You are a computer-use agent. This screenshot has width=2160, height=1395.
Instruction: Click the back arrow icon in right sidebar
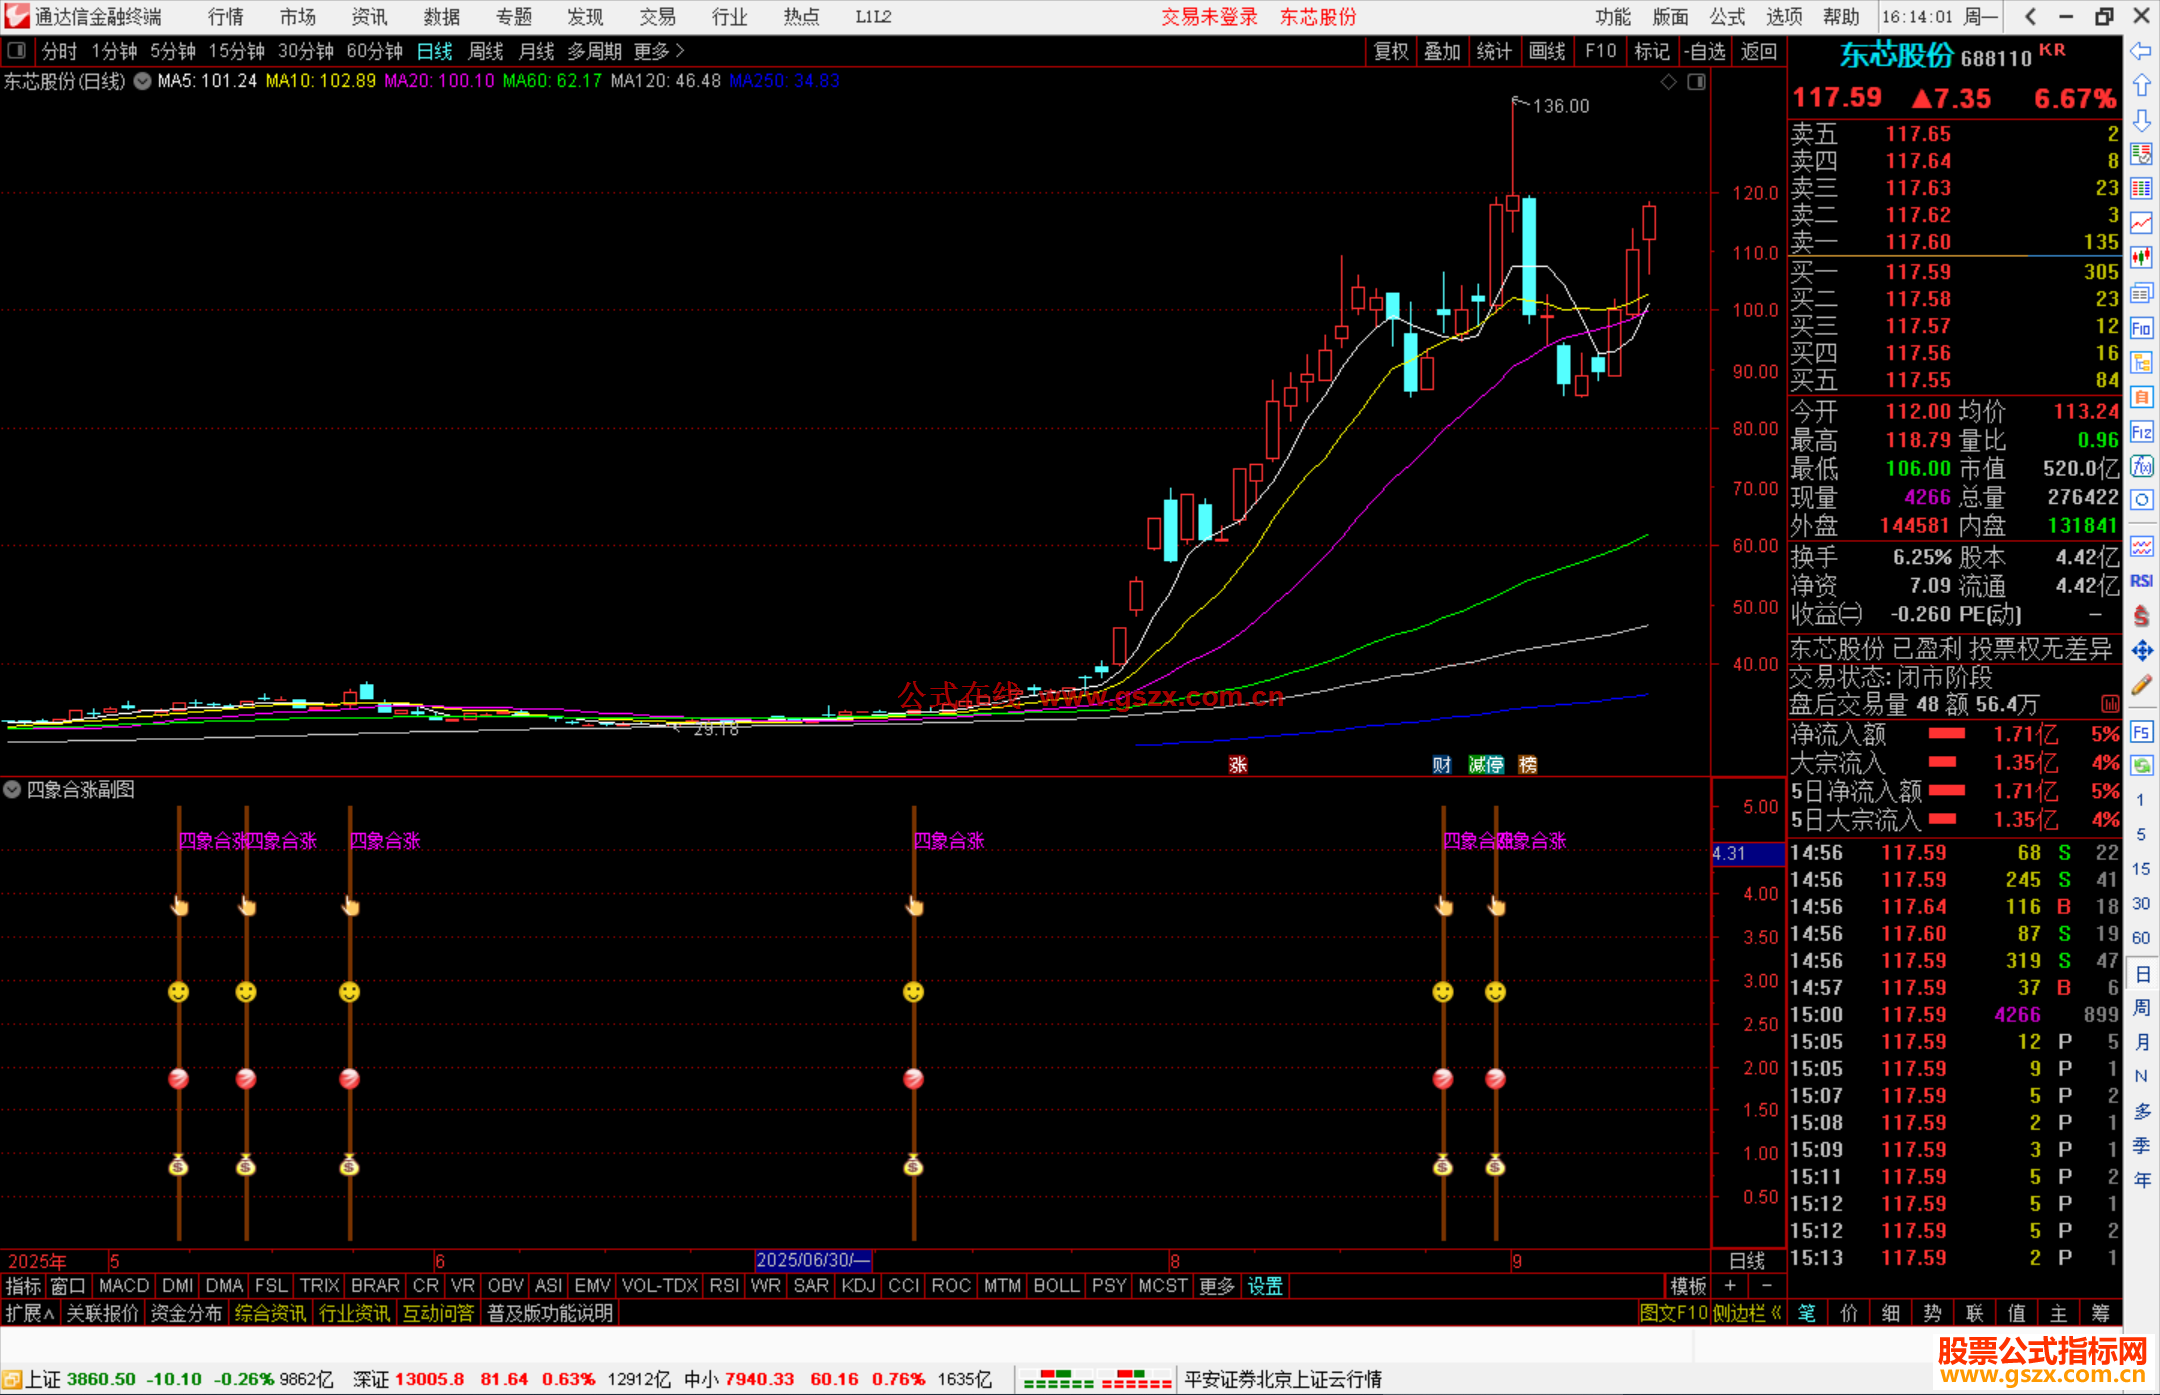(x=2141, y=51)
